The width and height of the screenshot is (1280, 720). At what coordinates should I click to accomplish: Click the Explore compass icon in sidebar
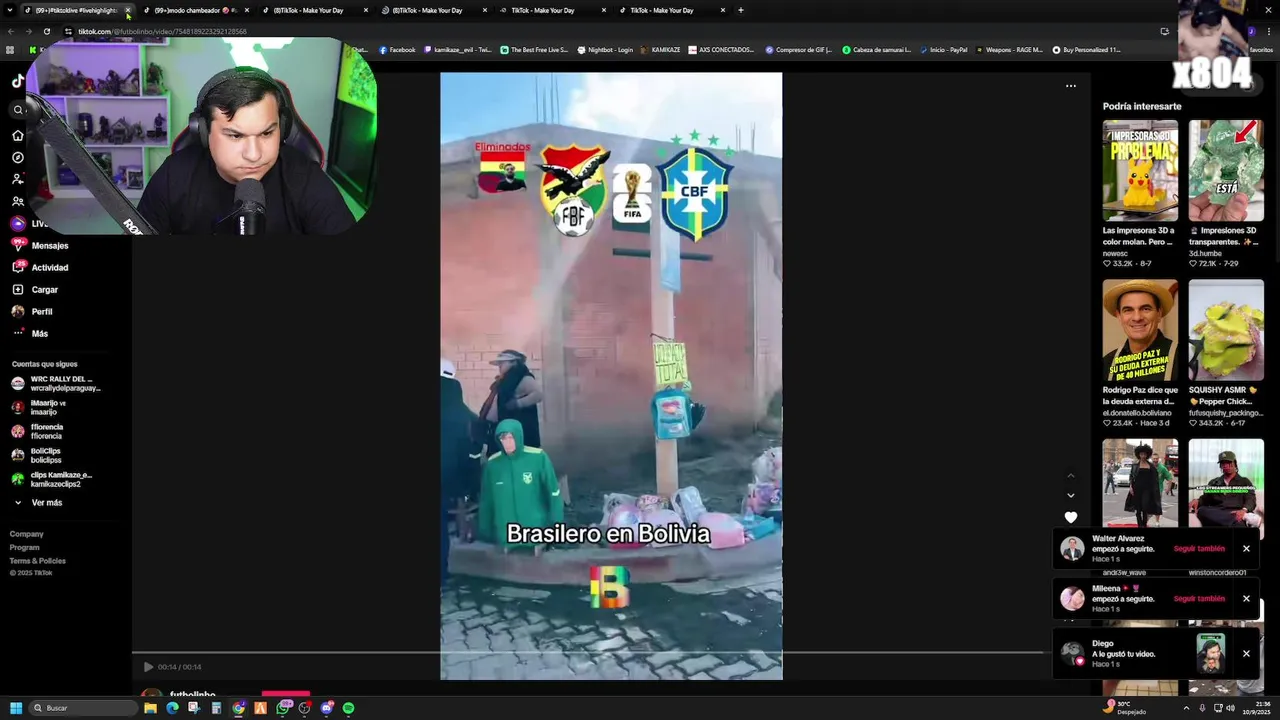pyautogui.click(x=18, y=157)
